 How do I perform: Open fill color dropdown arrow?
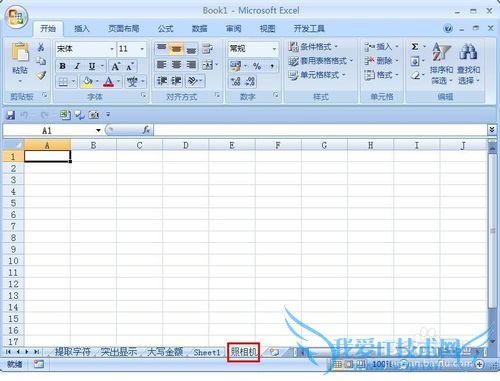tap(97, 81)
